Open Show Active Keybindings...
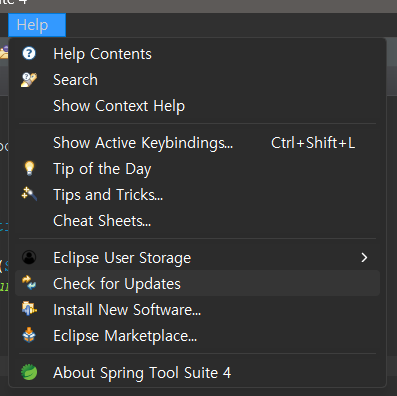The height and width of the screenshot is (396, 397). point(143,143)
